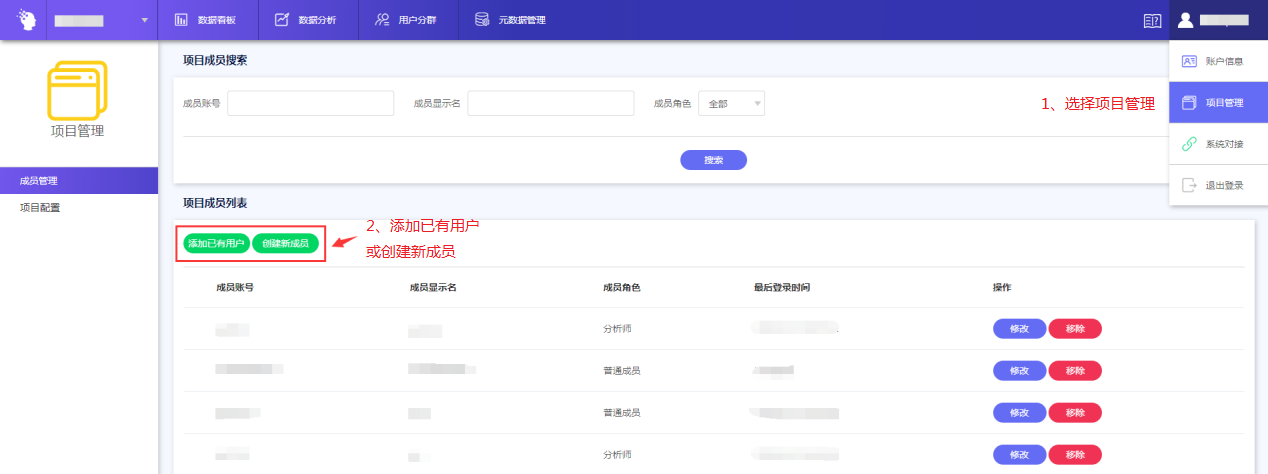Open the help document icon in header
The width and height of the screenshot is (1268, 474).
[1151, 20]
